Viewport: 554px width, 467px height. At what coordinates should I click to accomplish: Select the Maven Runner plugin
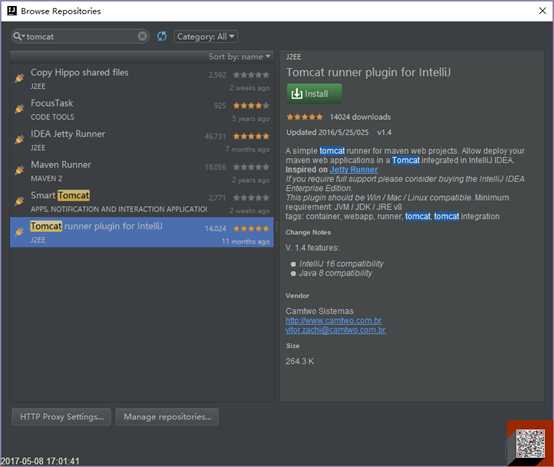click(x=141, y=171)
